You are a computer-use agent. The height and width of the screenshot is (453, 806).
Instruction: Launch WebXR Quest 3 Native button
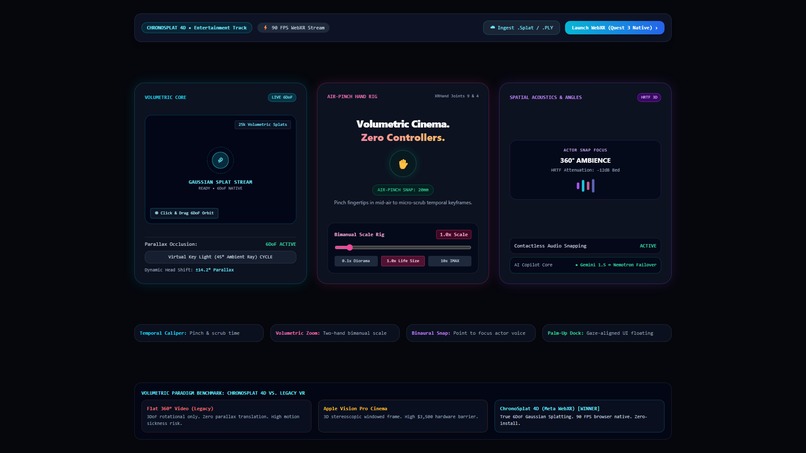point(614,28)
